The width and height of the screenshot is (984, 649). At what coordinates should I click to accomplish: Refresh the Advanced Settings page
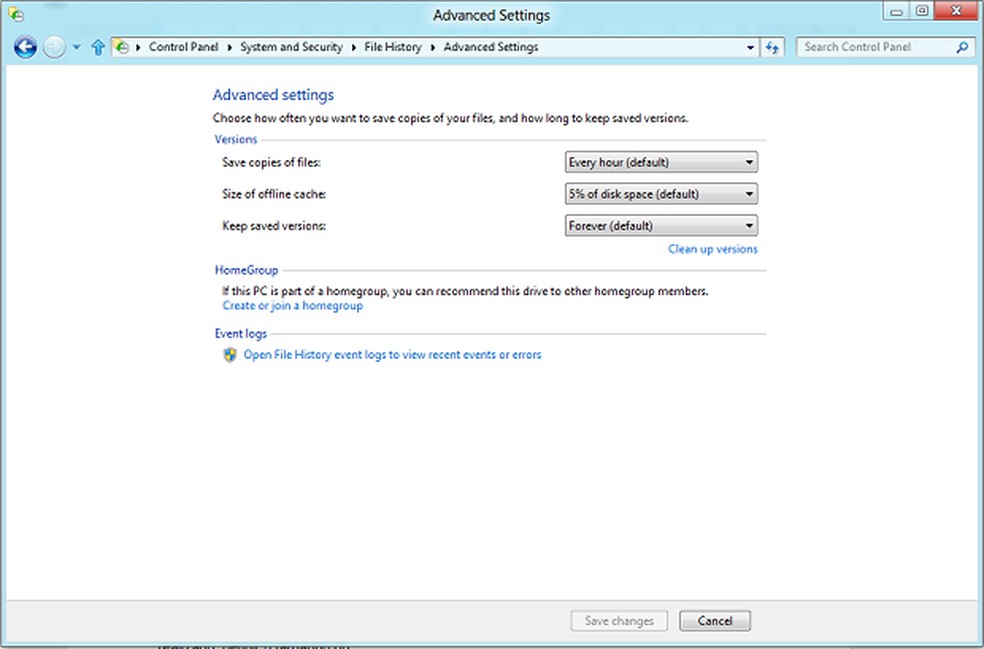(773, 47)
